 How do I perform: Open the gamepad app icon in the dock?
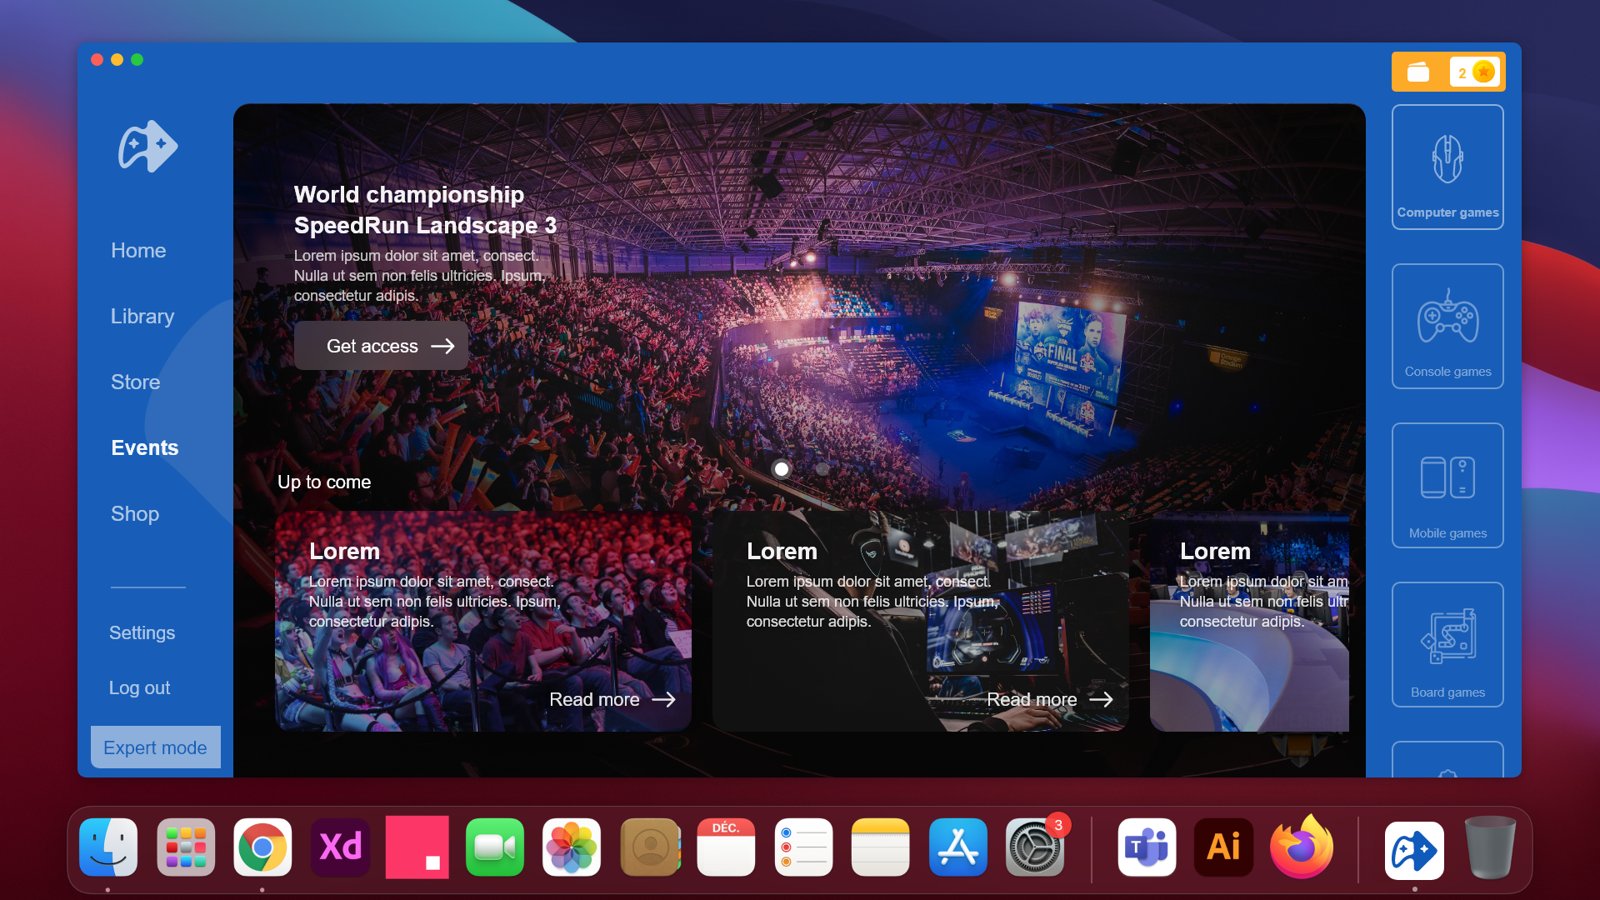1414,850
